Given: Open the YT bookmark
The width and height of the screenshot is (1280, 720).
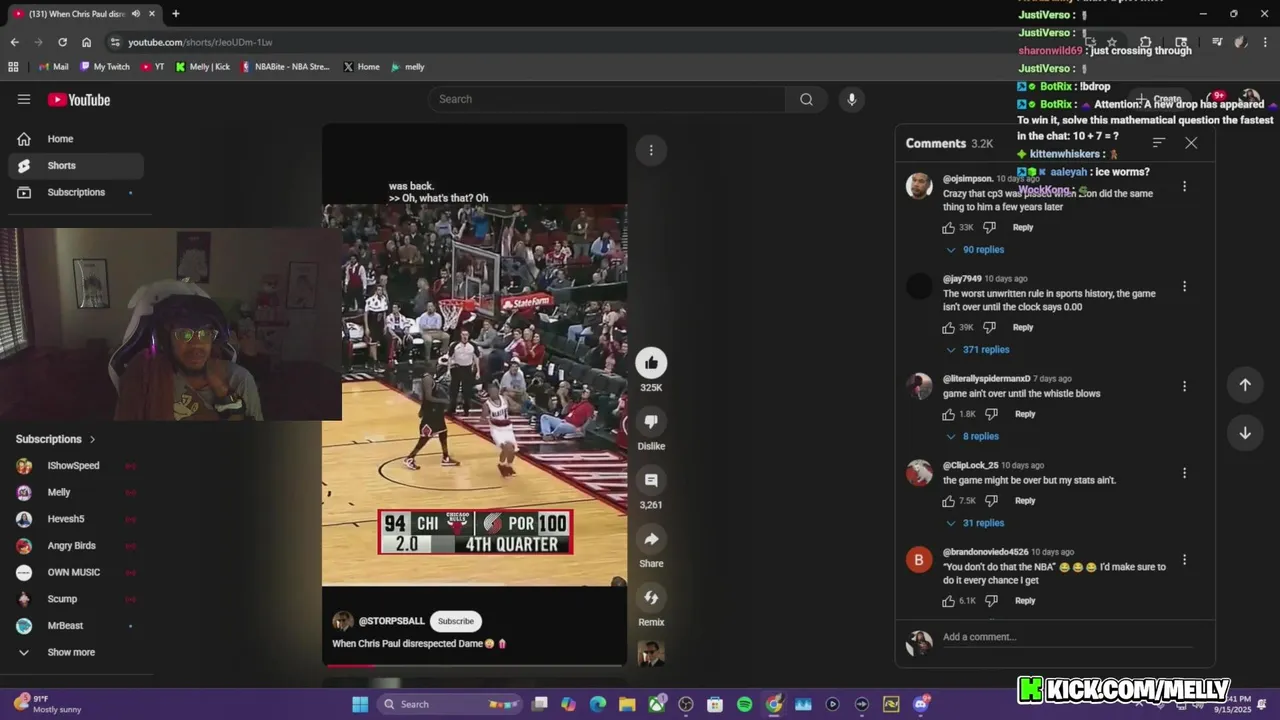Looking at the screenshot, I should (153, 67).
